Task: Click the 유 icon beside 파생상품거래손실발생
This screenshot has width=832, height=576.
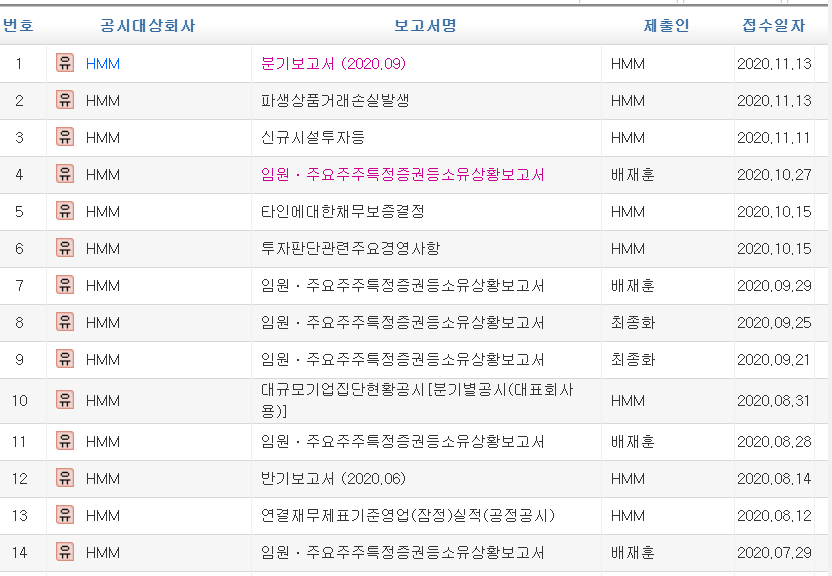Action: (x=65, y=100)
